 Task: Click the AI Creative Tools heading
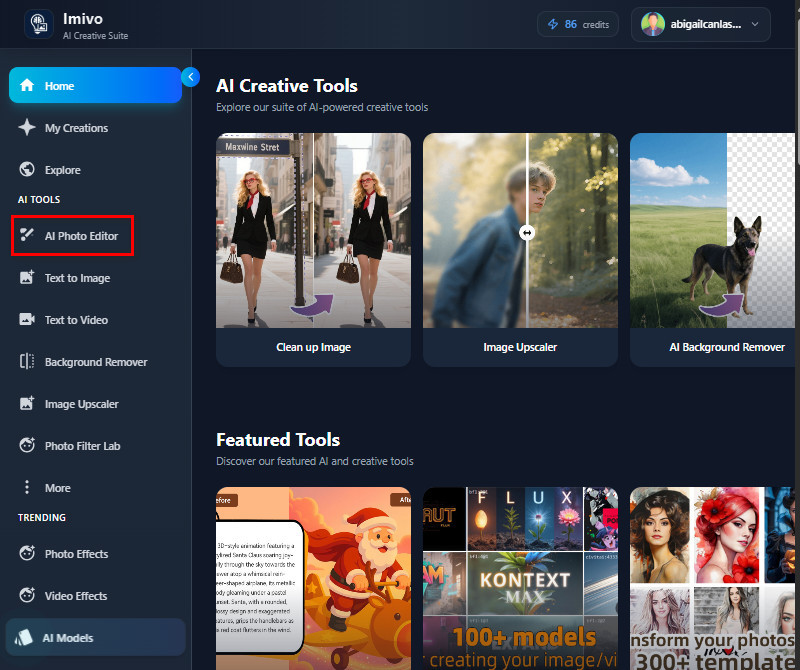287,86
